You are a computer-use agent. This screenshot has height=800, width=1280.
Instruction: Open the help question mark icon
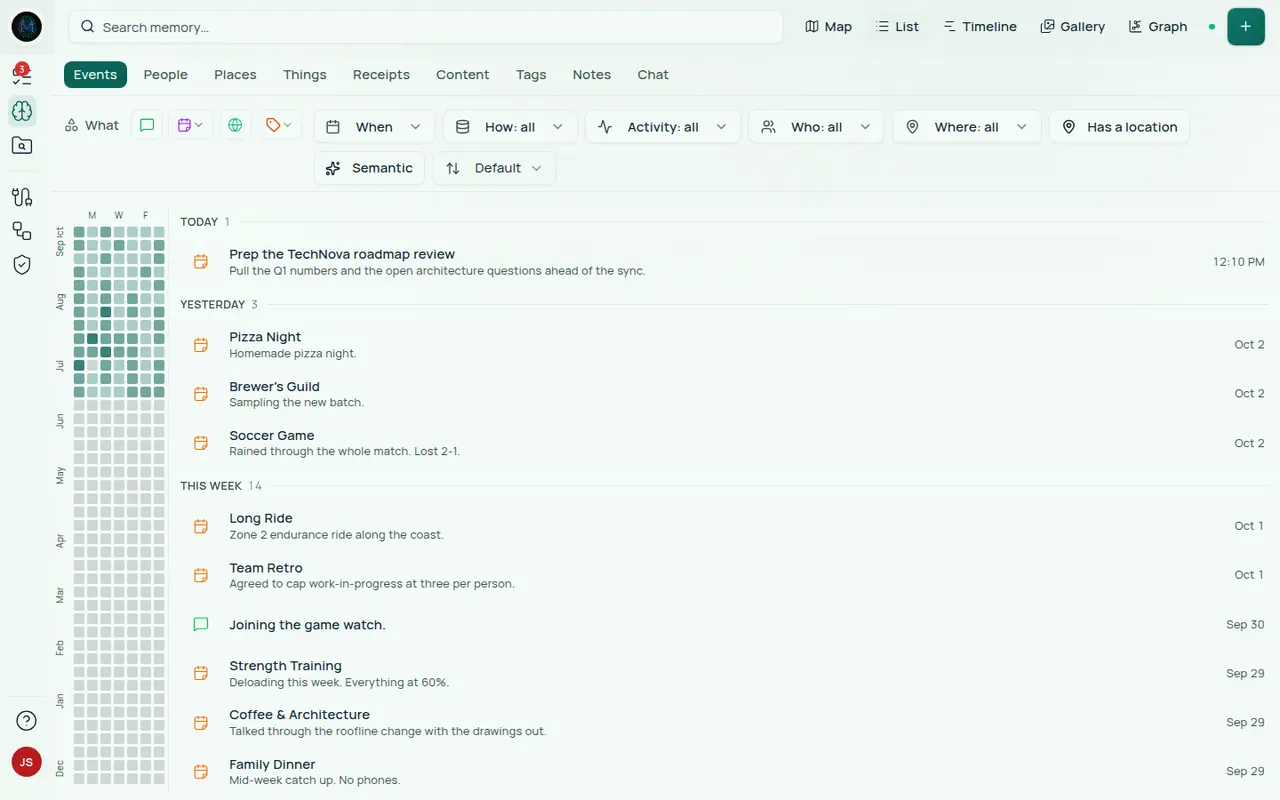27,721
